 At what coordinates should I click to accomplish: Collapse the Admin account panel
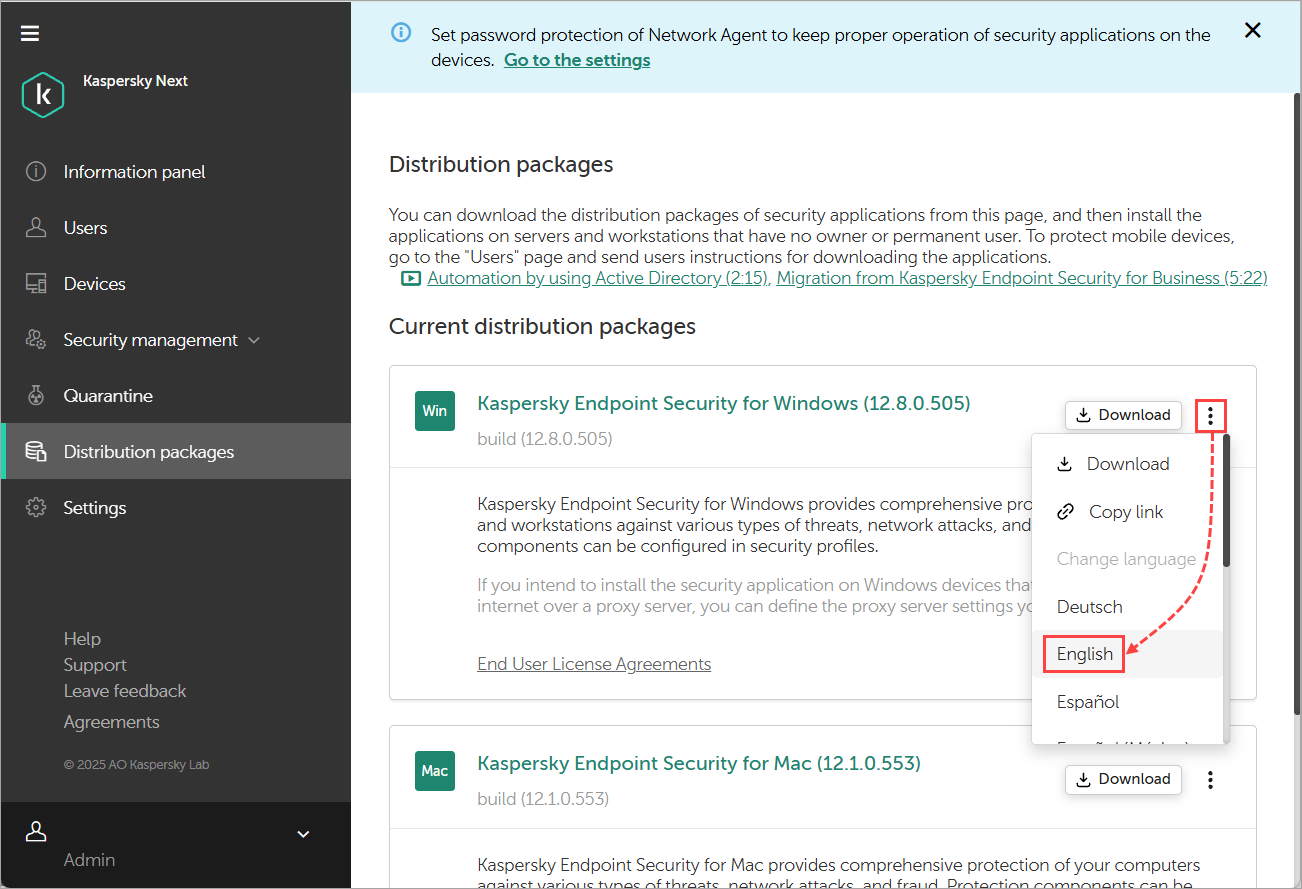coord(303,833)
